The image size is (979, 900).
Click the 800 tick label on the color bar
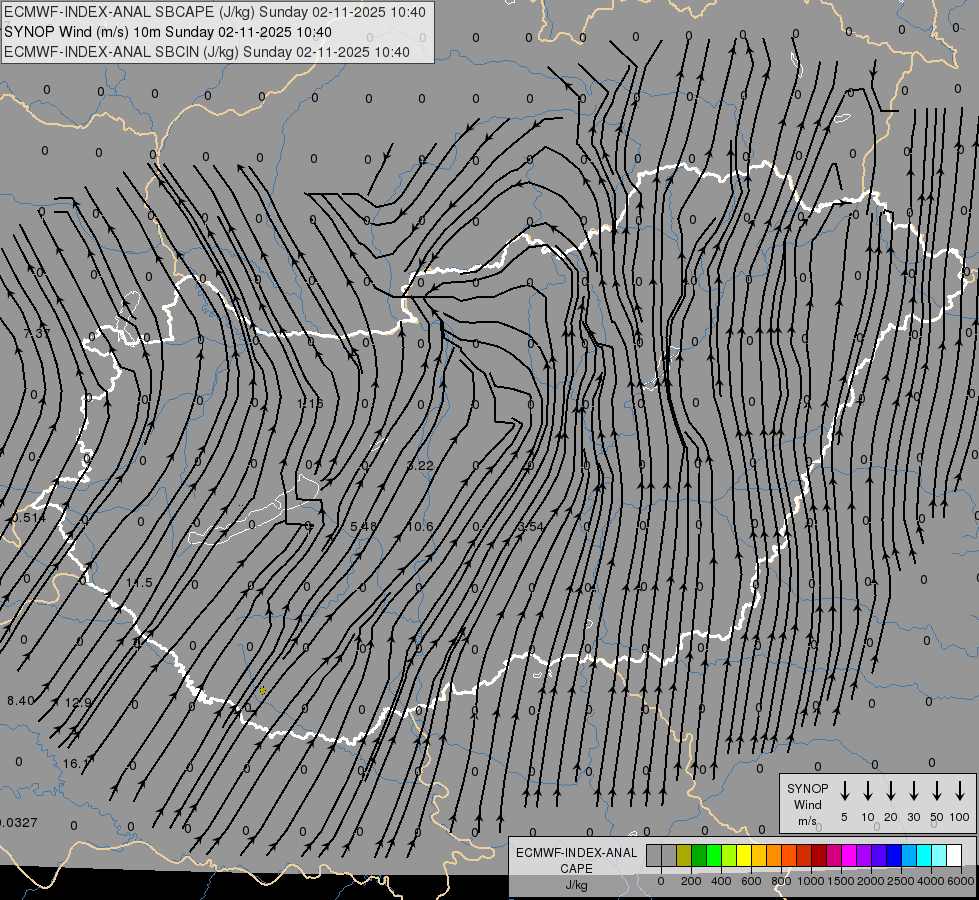(x=781, y=881)
